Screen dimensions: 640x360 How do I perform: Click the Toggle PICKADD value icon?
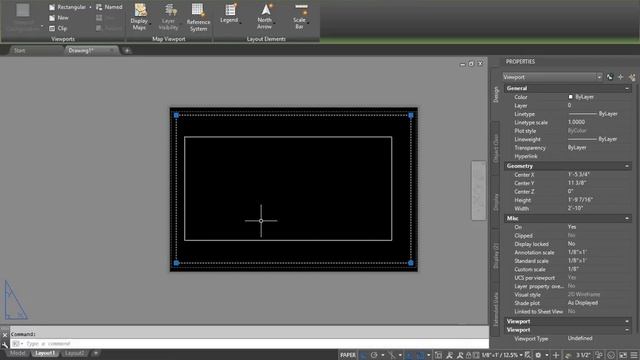pyautogui.click(x=610, y=77)
